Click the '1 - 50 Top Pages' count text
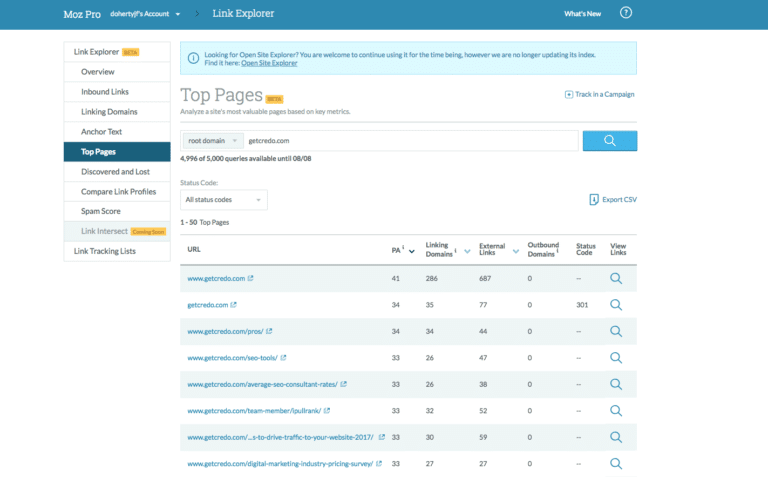Viewport: 768px width, 477px height. (x=205, y=222)
